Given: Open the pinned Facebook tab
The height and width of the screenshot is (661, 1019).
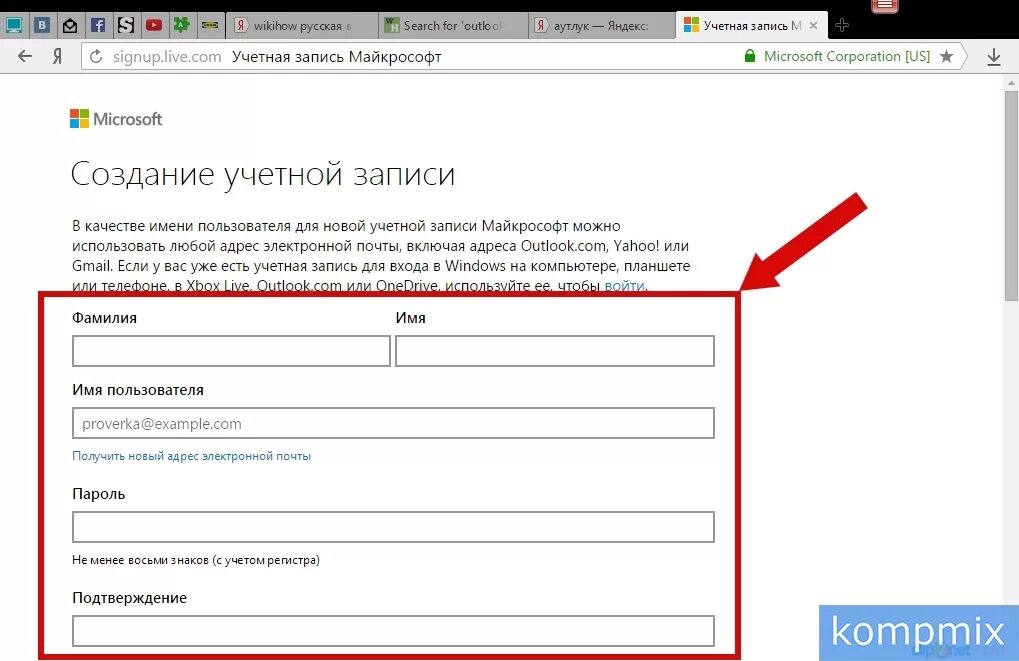Looking at the screenshot, I should coord(98,25).
